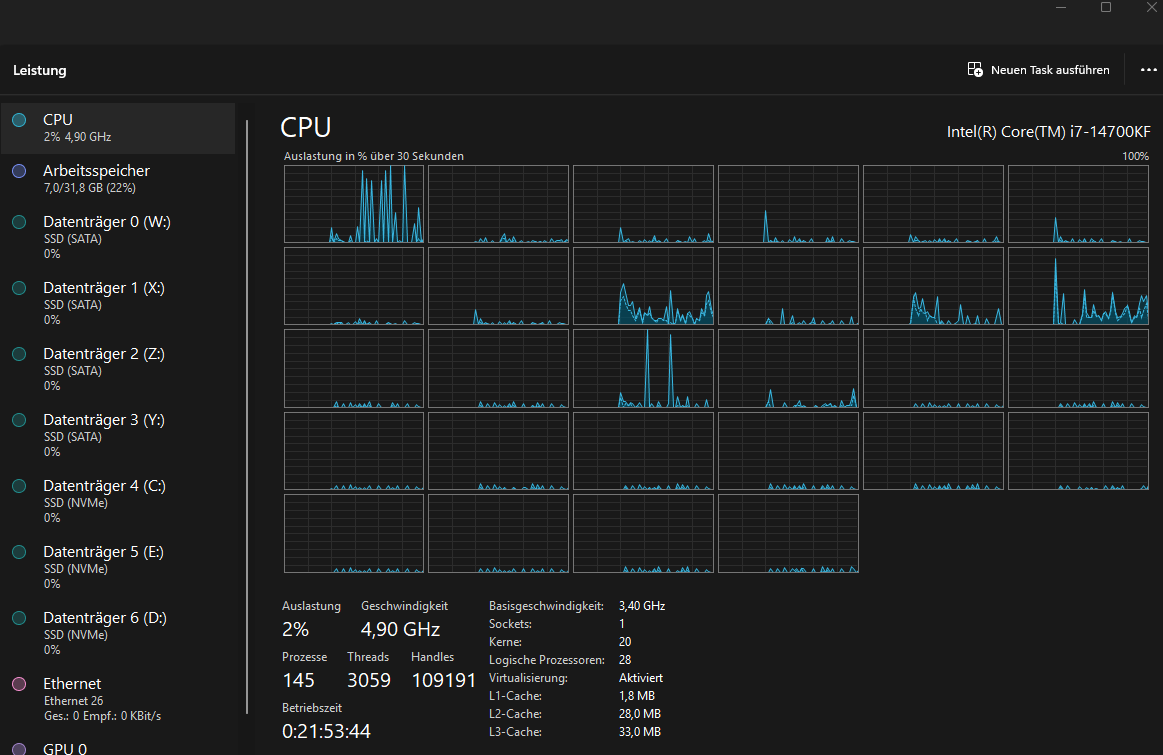Click the Datenträger 3 (Y:) circle icon
Screen dimensions: 1163x755
pos(19,420)
